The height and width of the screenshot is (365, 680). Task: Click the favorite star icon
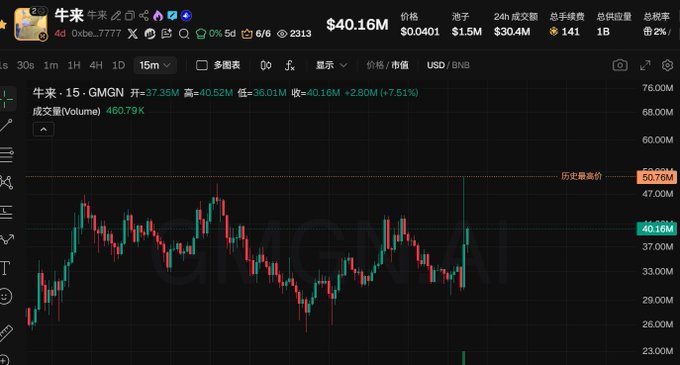(x=2, y=25)
